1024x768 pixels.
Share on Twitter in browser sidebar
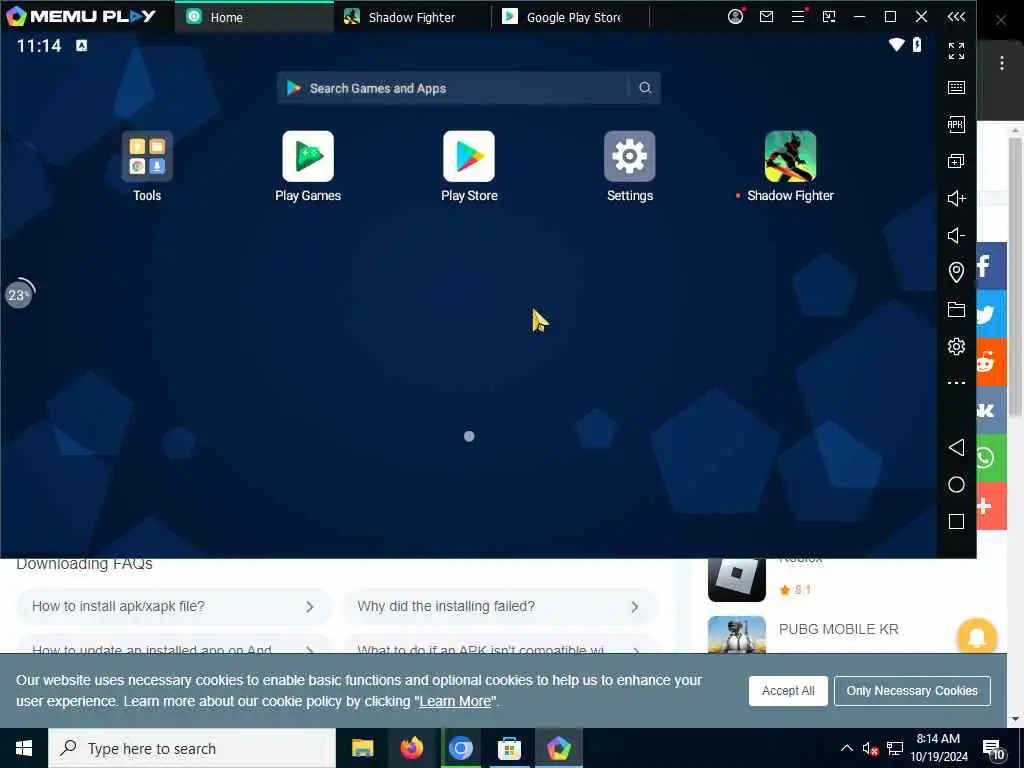pos(991,314)
